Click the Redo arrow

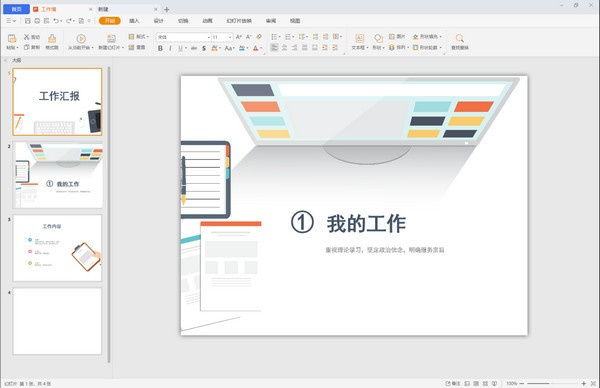[69, 21]
